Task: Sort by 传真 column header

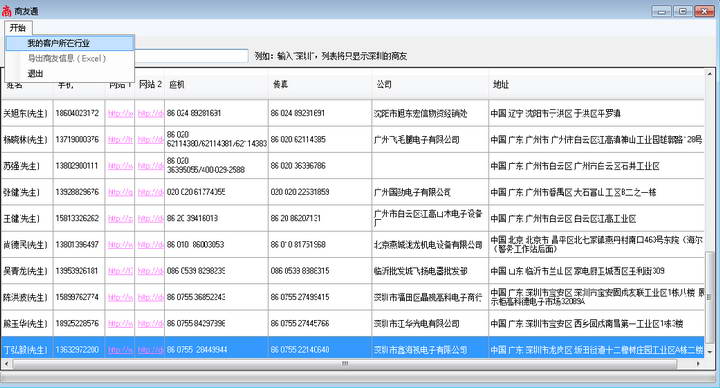Action: (320, 84)
